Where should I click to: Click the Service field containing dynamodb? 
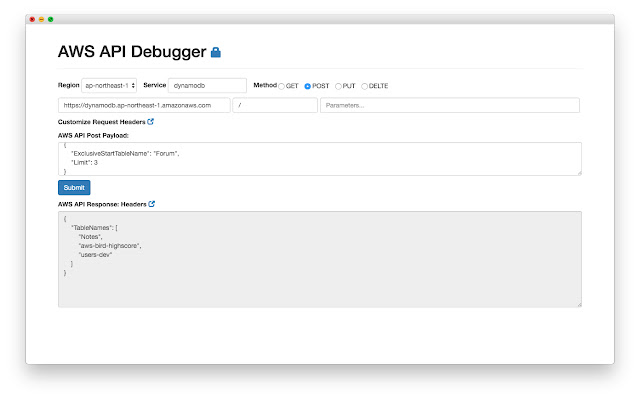coord(207,85)
